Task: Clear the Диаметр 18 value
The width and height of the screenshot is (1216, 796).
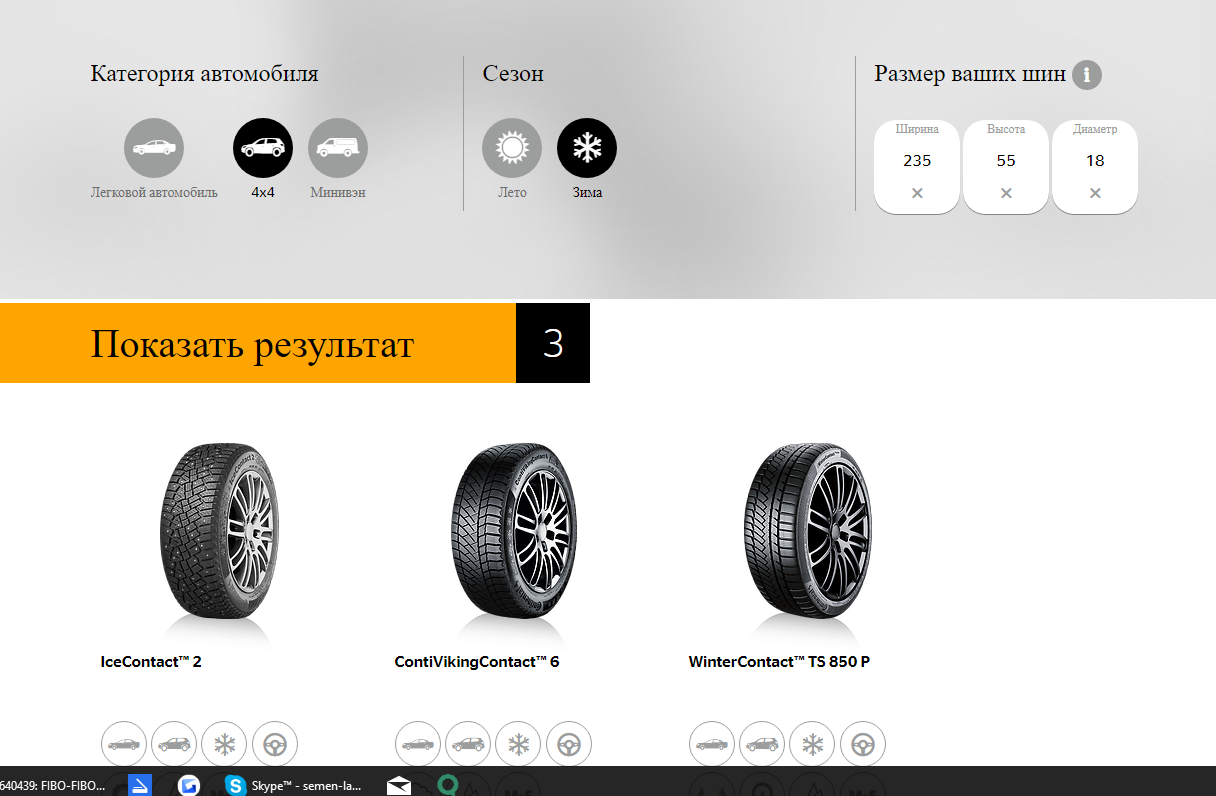Action: coord(1095,193)
